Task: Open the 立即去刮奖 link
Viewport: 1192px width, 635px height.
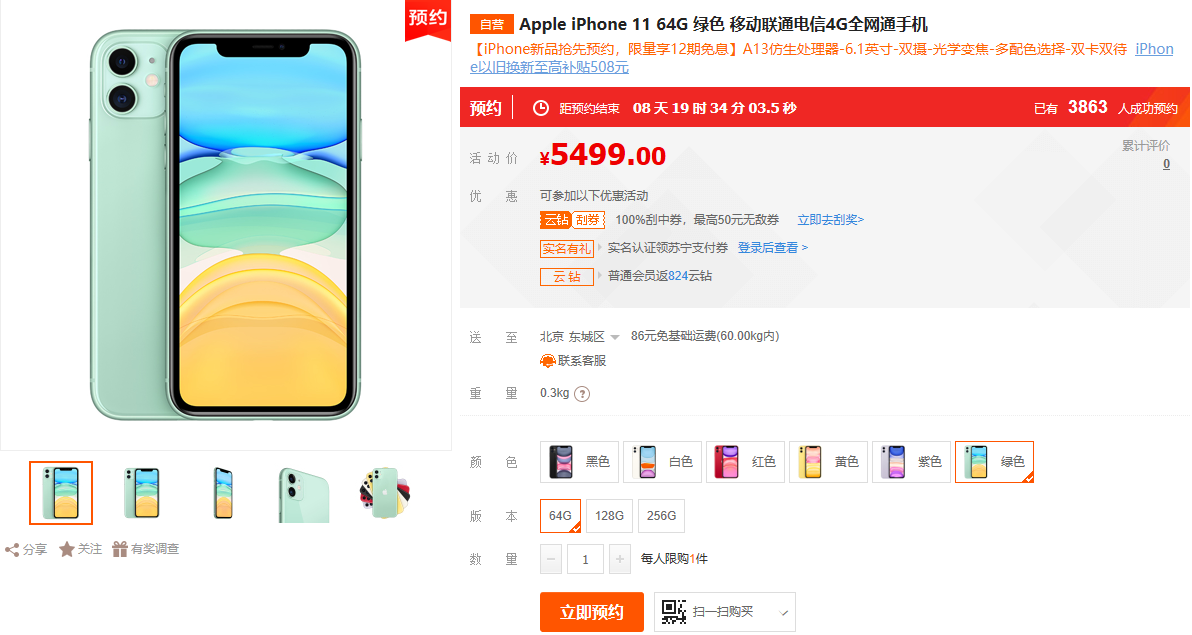Action: click(830, 220)
